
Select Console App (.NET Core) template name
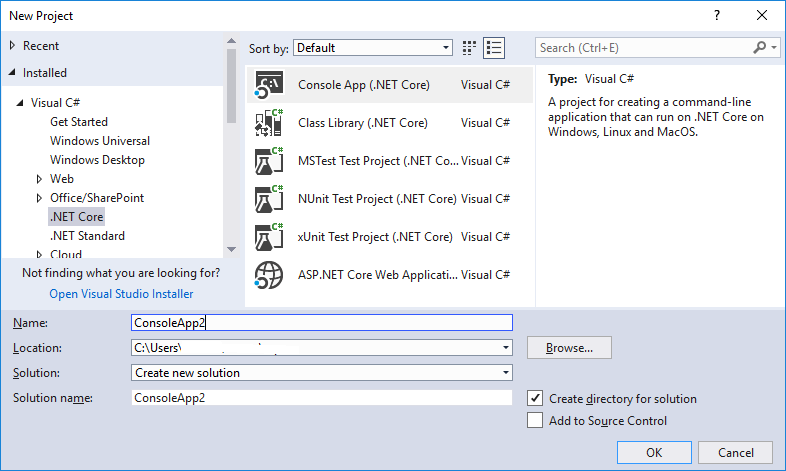pos(364,85)
